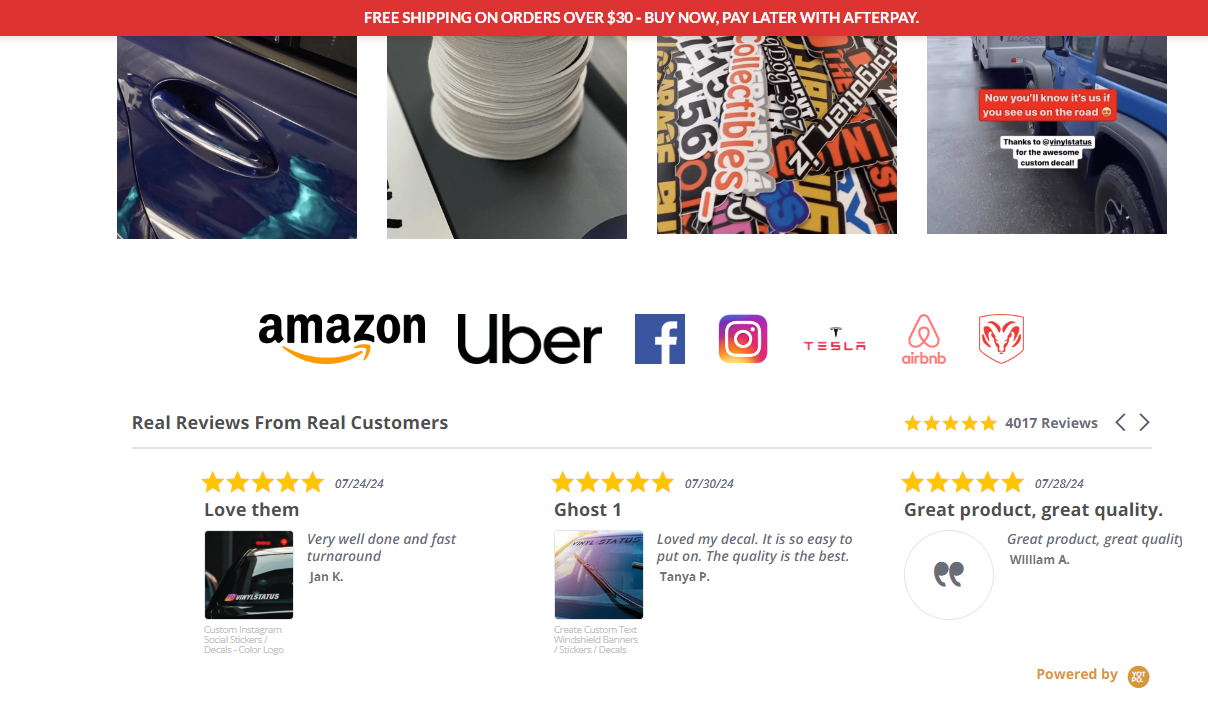1208x712 pixels.
Task: Click the Yotpo badge icon
Action: pyautogui.click(x=1138, y=676)
